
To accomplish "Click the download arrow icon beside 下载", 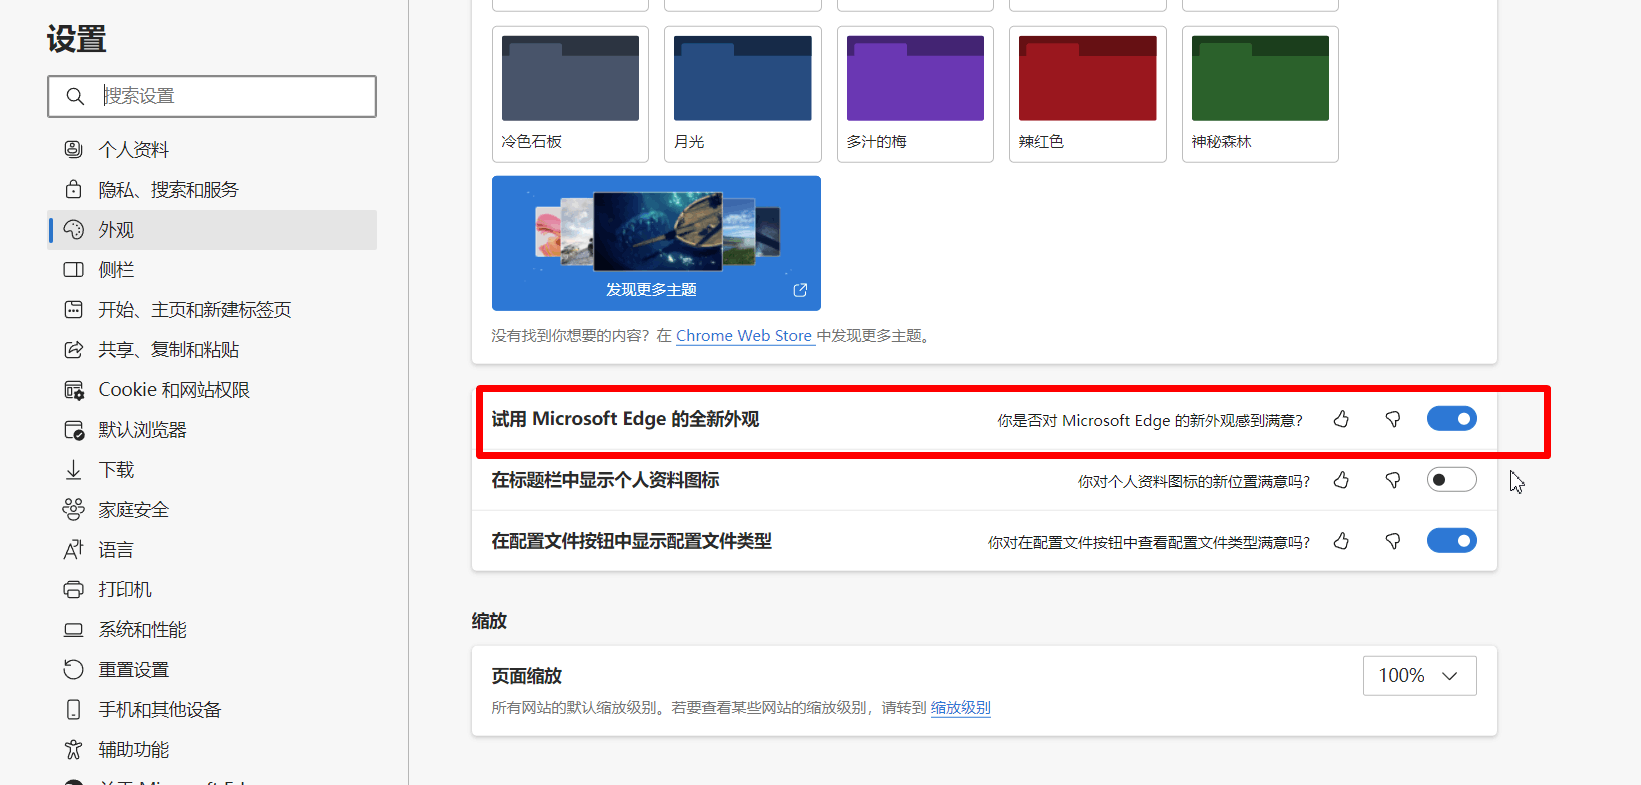I will pyautogui.click(x=73, y=469).
